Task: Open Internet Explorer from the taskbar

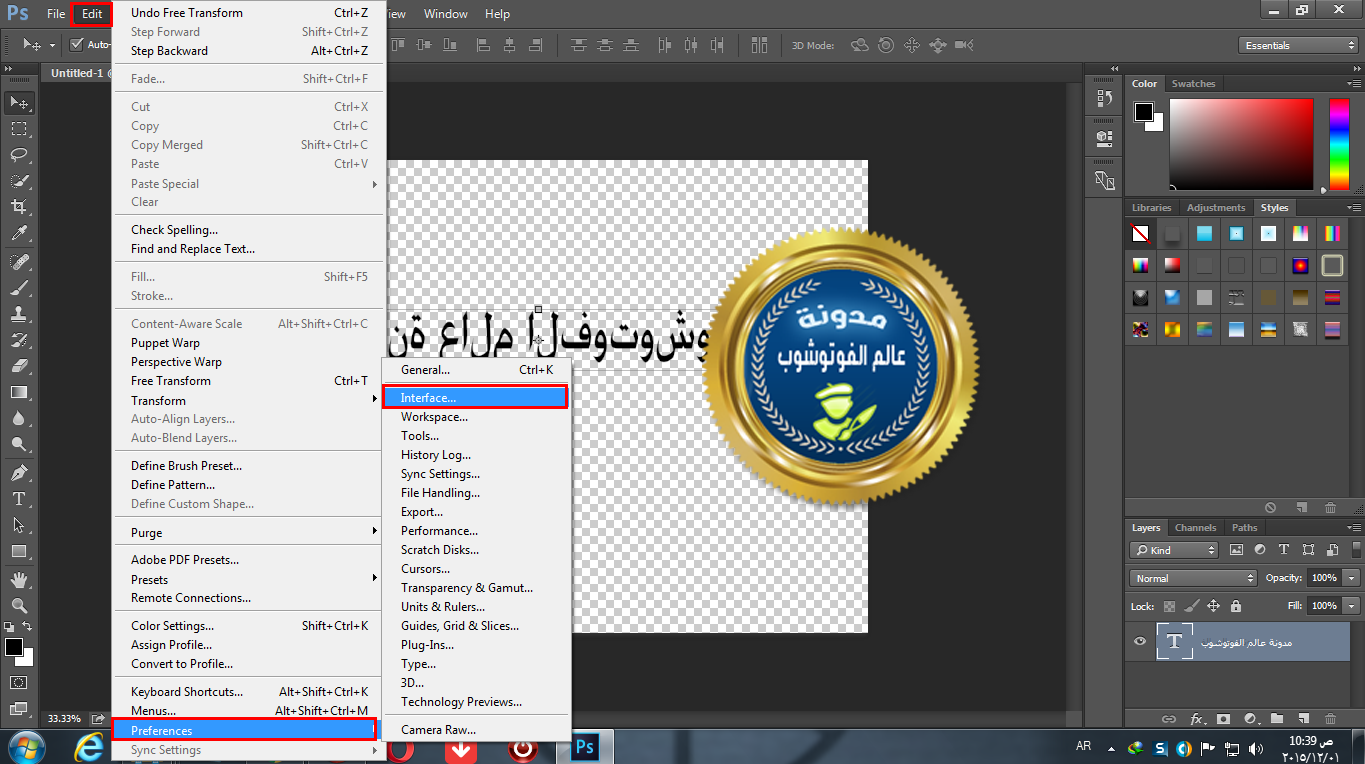Action: [x=91, y=747]
